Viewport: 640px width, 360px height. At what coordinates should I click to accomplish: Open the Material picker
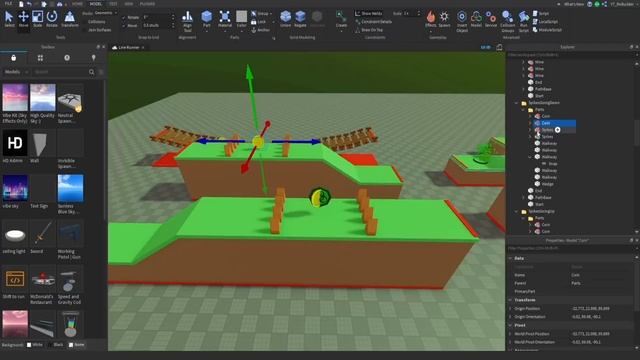(x=224, y=20)
